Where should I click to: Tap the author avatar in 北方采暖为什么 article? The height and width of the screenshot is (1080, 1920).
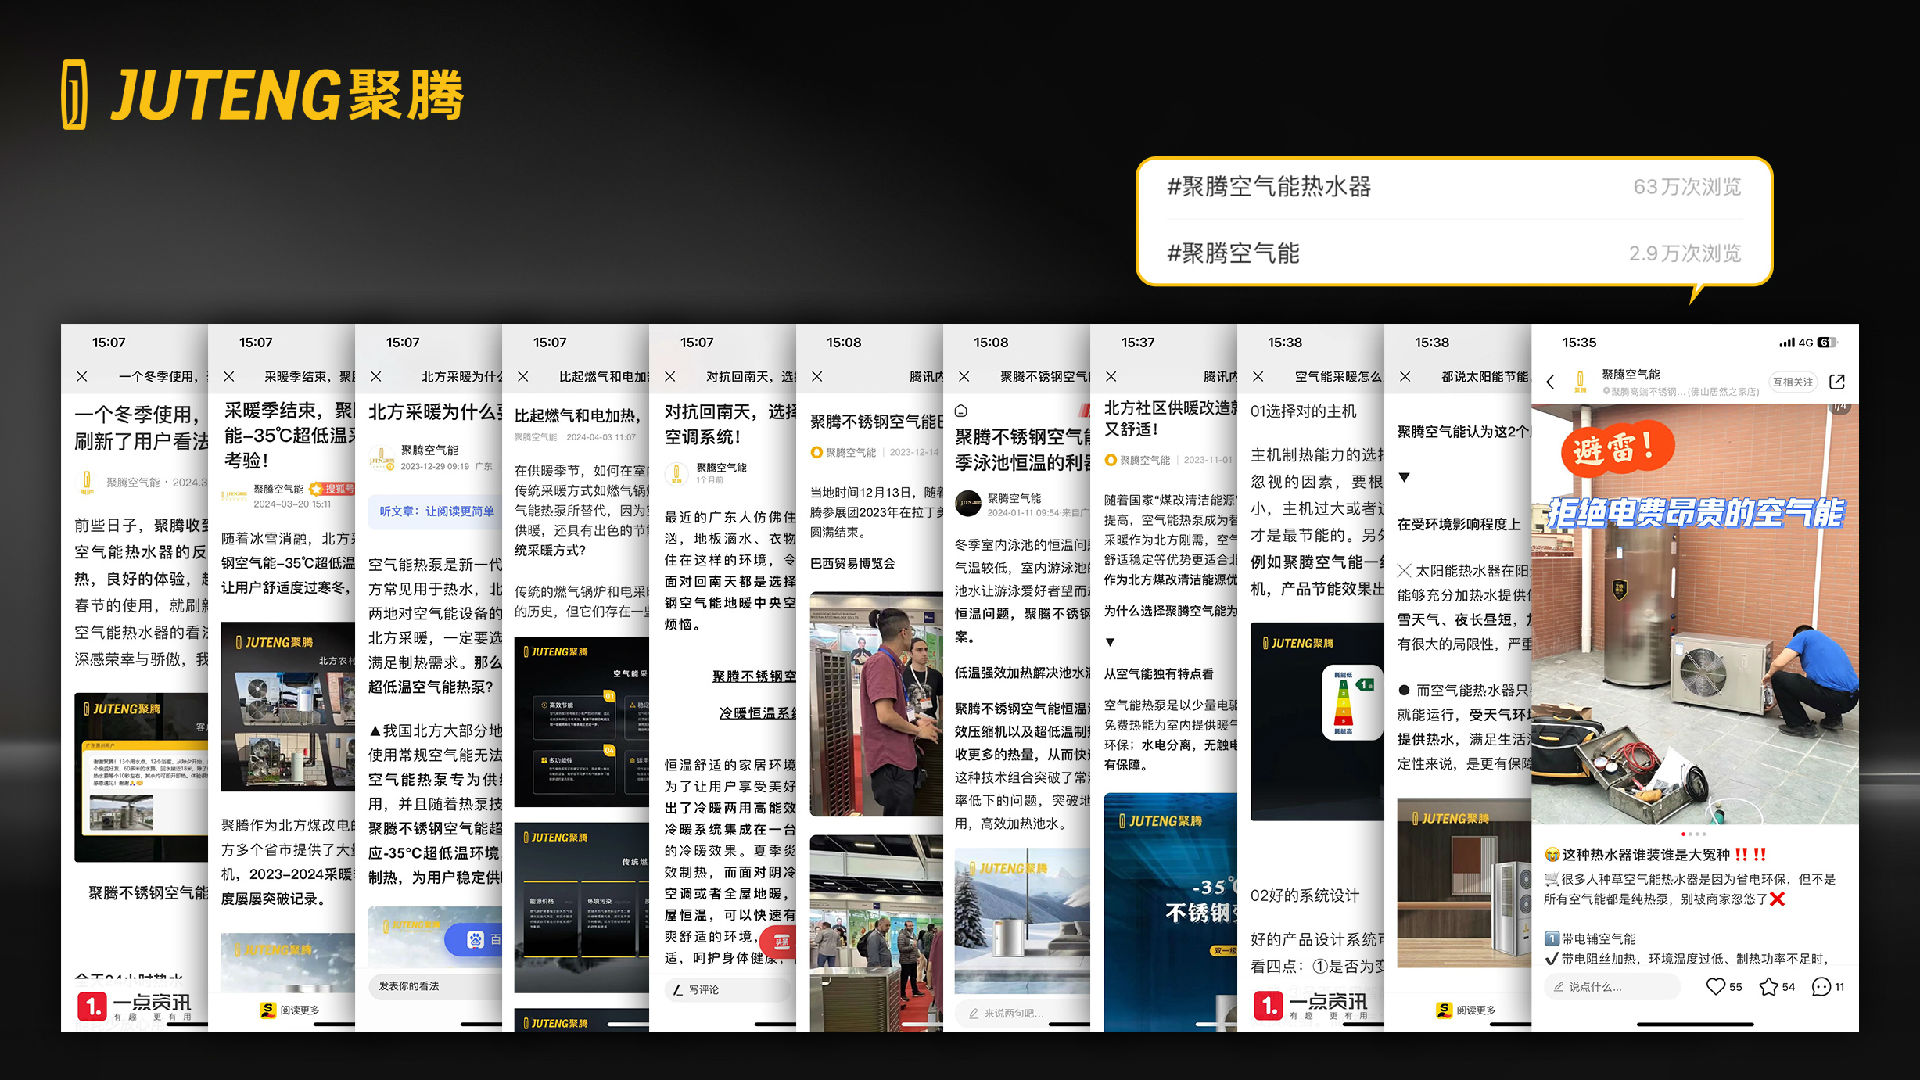(381, 457)
